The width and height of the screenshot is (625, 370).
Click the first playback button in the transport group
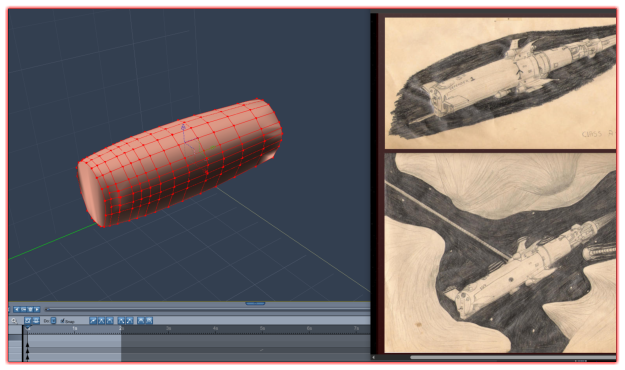[17, 309]
